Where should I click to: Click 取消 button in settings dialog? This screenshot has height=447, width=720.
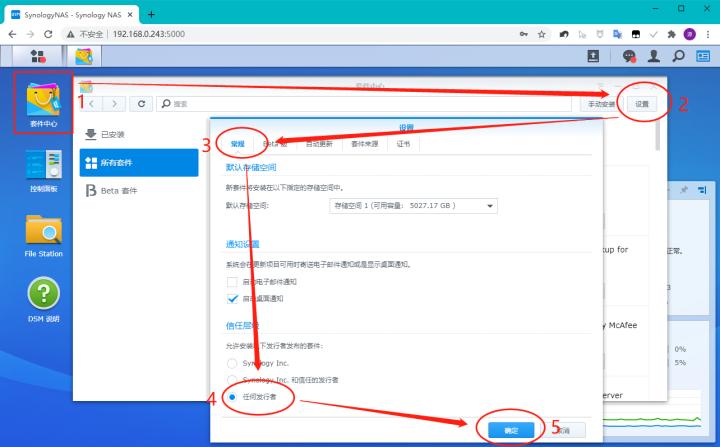(562, 430)
